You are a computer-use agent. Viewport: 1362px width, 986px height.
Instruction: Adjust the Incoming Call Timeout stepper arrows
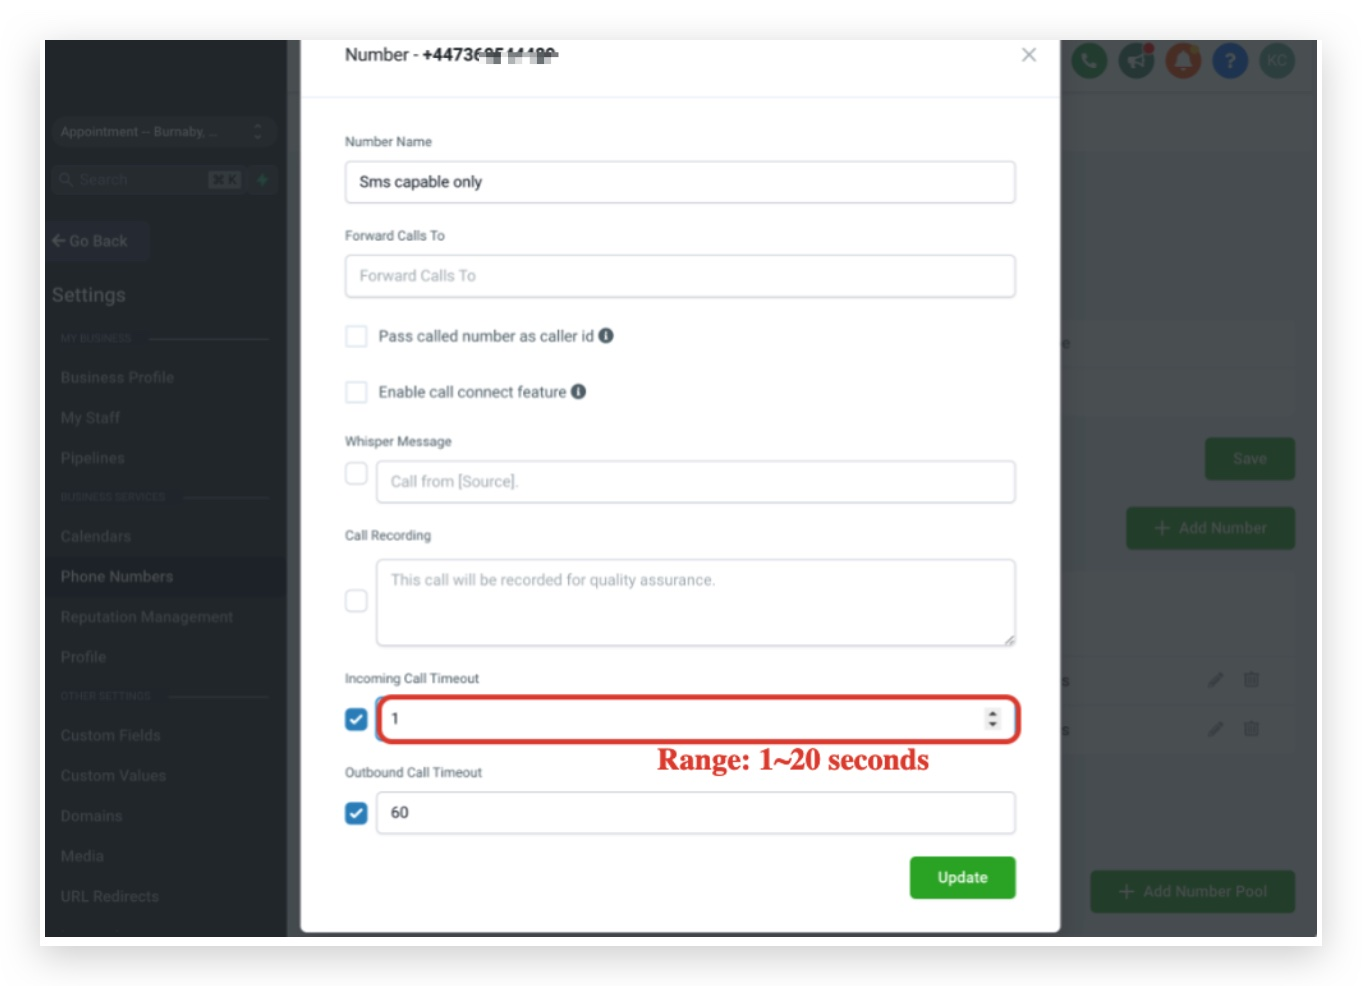point(992,719)
